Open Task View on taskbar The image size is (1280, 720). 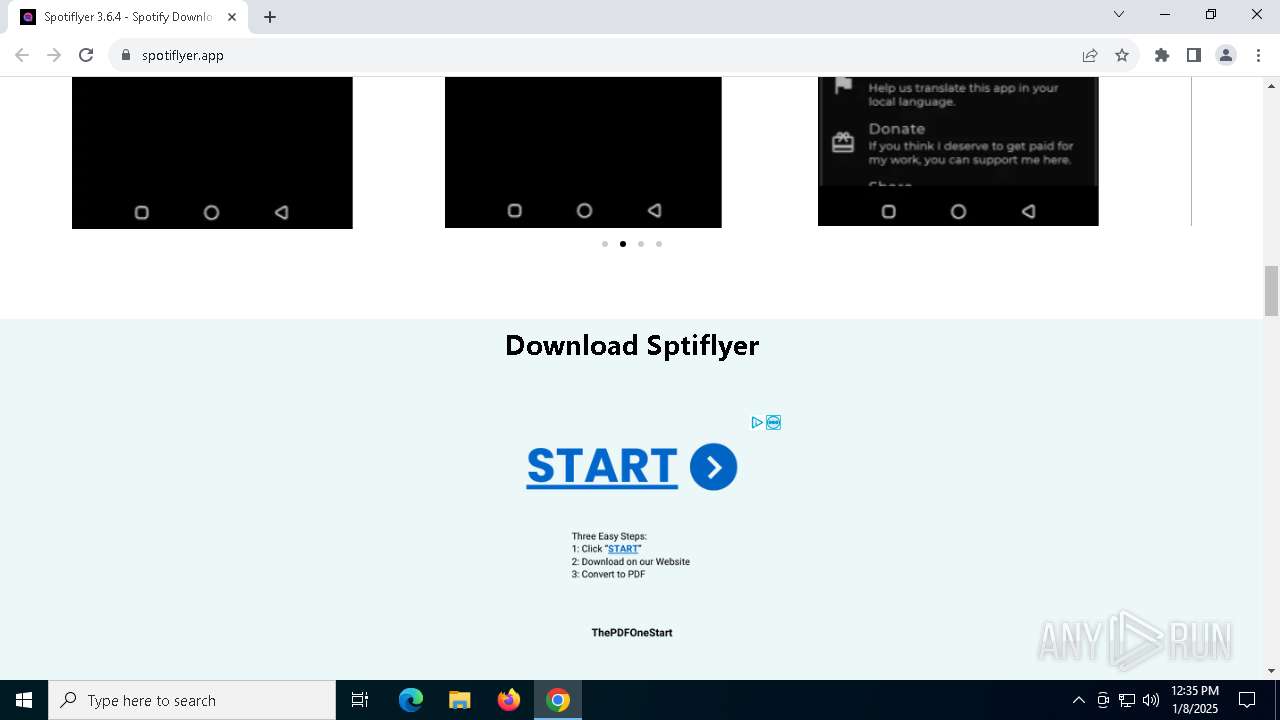(x=360, y=700)
